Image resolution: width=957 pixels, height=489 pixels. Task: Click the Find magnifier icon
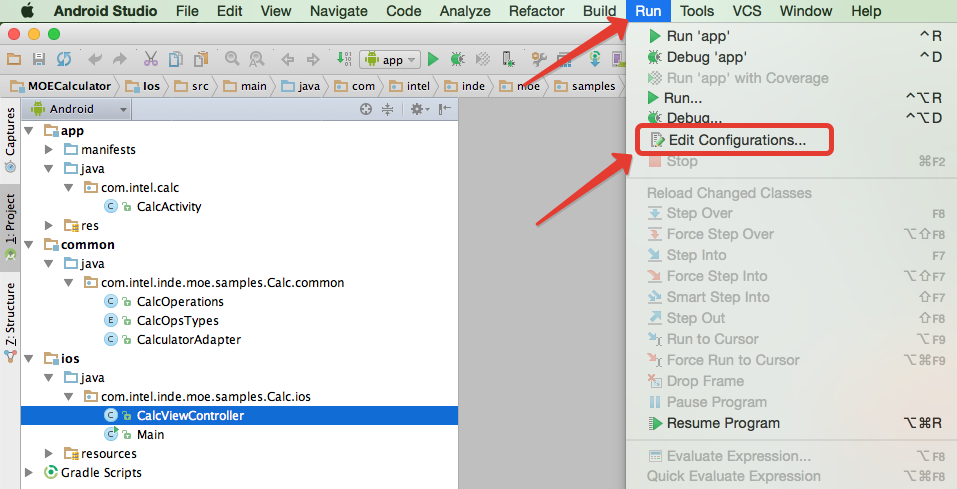pyautogui.click(x=232, y=59)
